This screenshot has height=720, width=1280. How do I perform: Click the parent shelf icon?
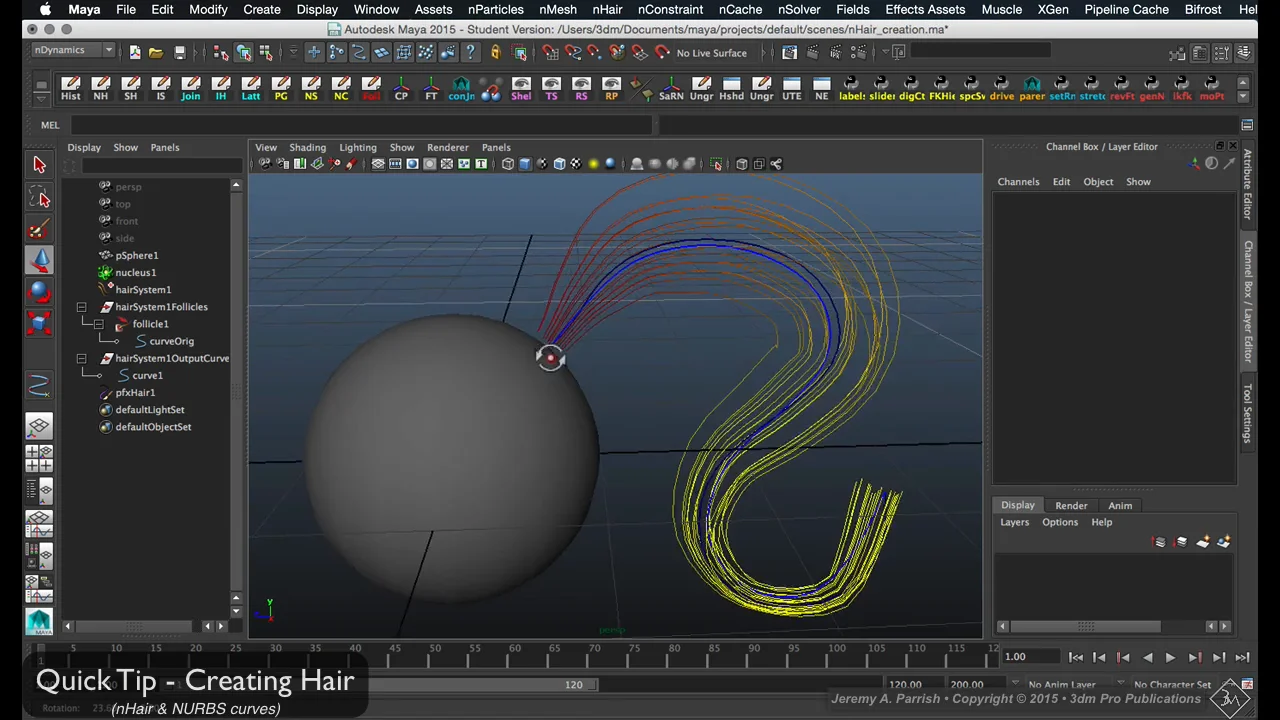(x=1031, y=89)
